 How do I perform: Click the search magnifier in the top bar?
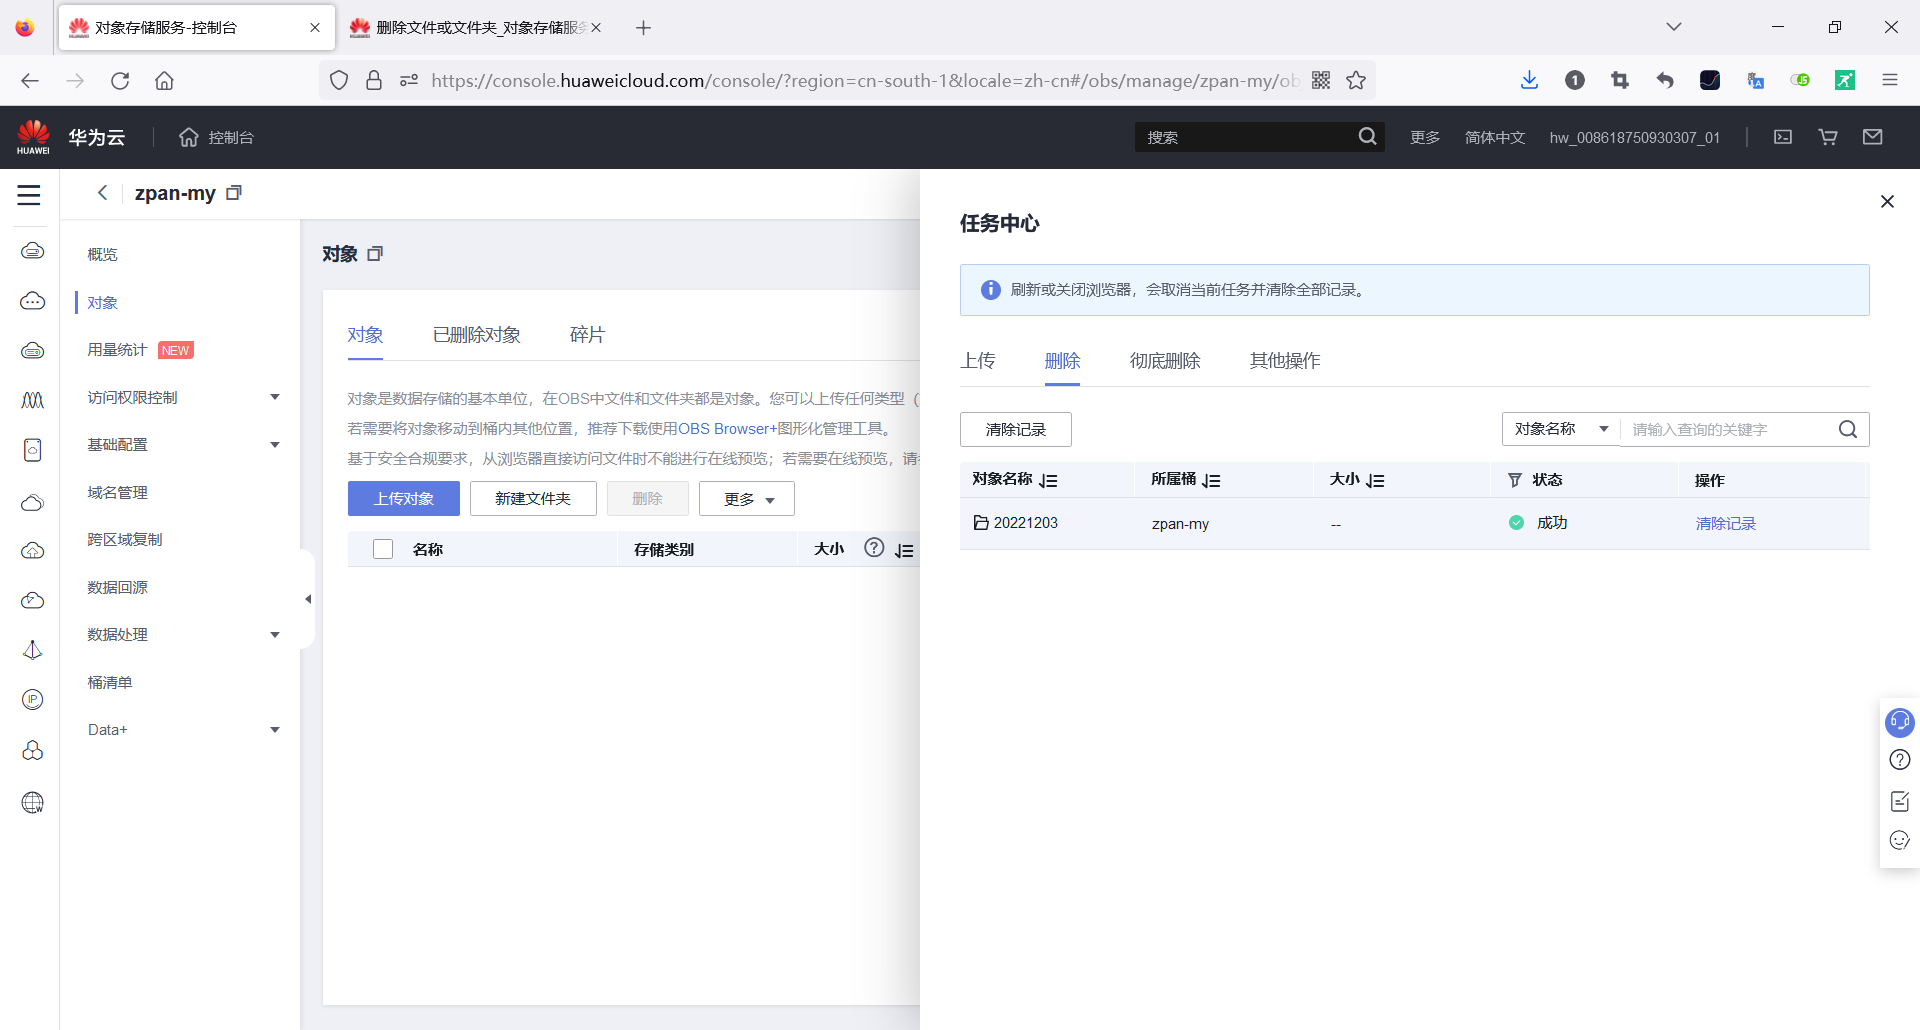pos(1367,137)
